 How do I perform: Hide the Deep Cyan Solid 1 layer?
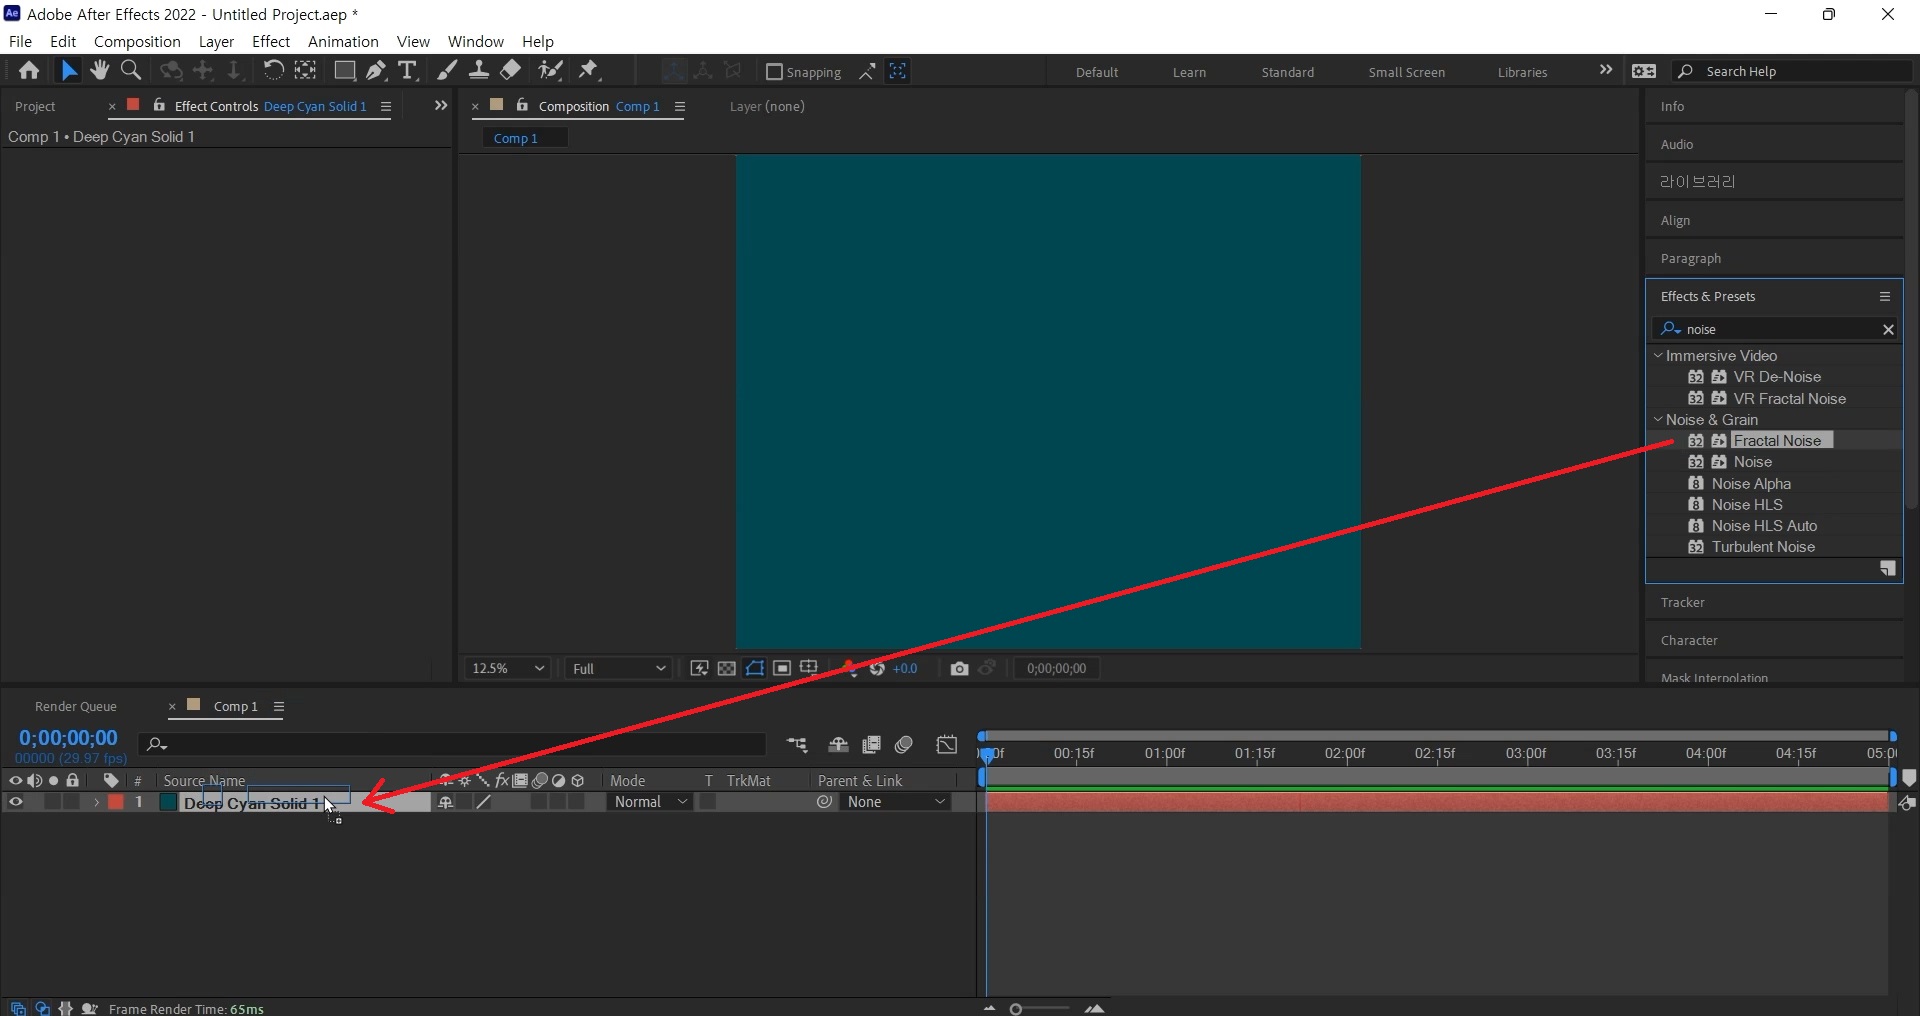(15, 802)
